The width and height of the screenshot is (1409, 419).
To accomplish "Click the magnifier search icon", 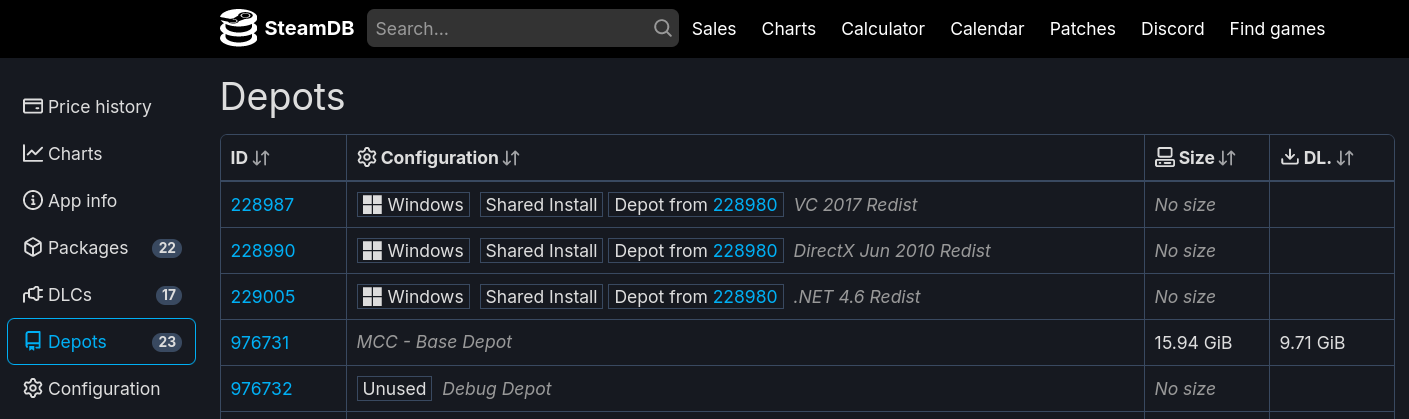I will pos(662,28).
